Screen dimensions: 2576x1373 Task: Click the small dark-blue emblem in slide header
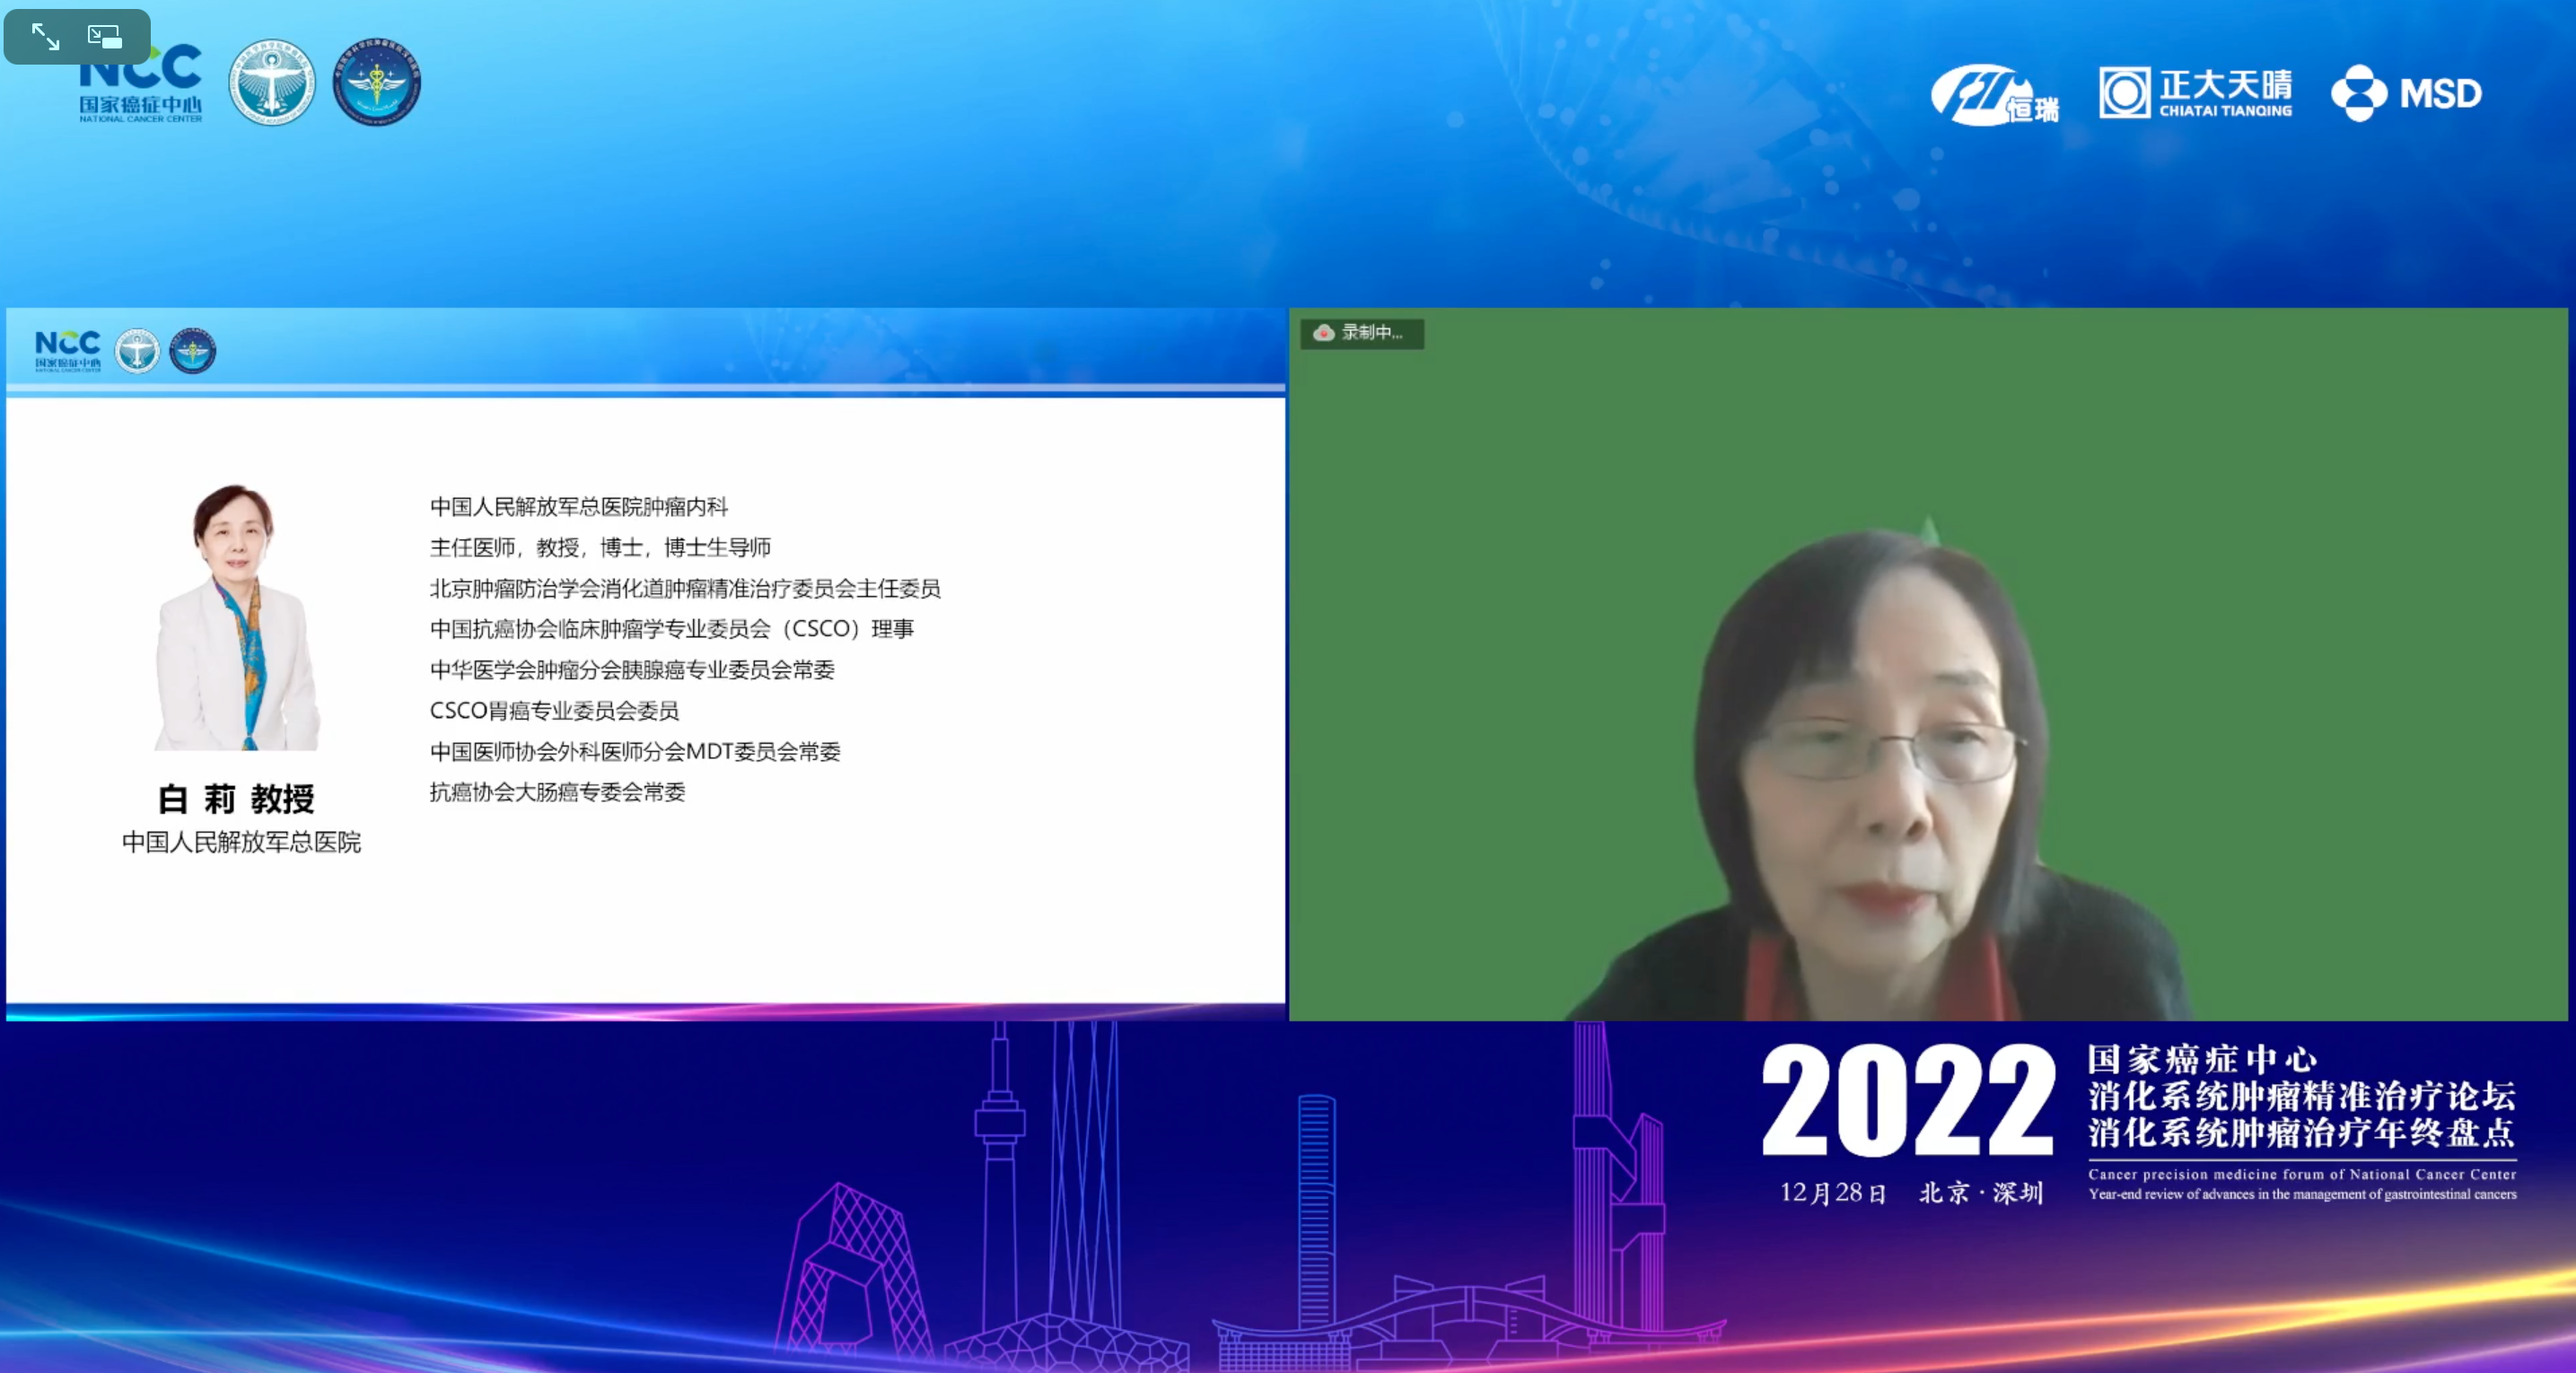(x=193, y=351)
